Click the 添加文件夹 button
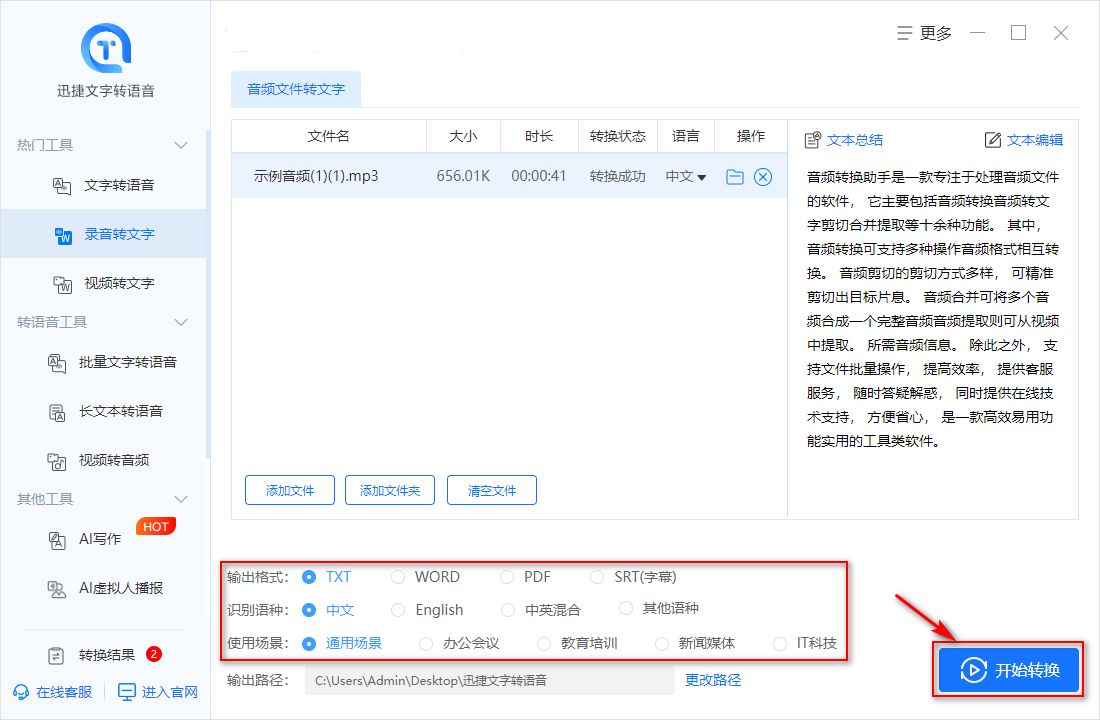The width and height of the screenshot is (1100, 720). pyautogui.click(x=390, y=491)
